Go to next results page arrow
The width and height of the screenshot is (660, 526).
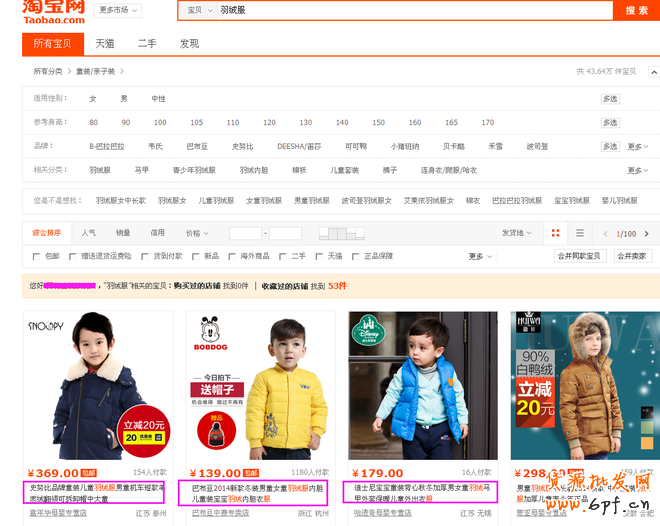tap(647, 233)
